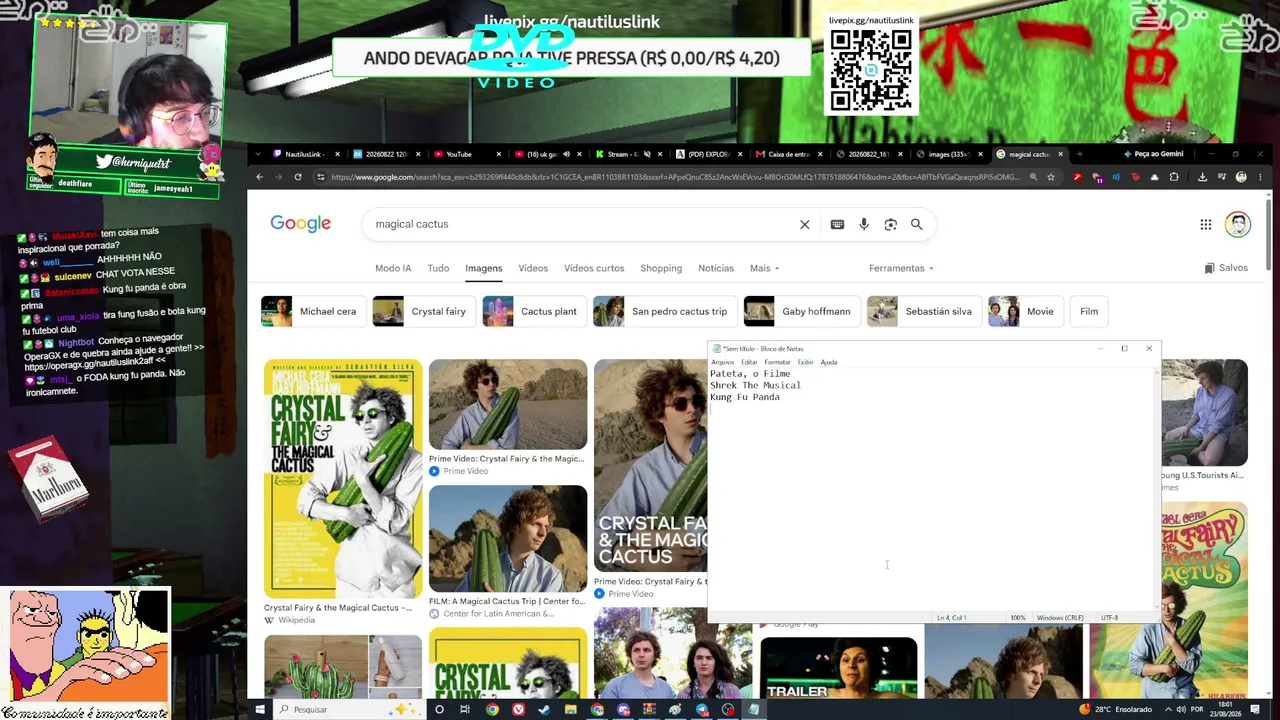Click the Peça ao Gemini button
Screen dimensions: 1280x720
[x=1154, y=154]
